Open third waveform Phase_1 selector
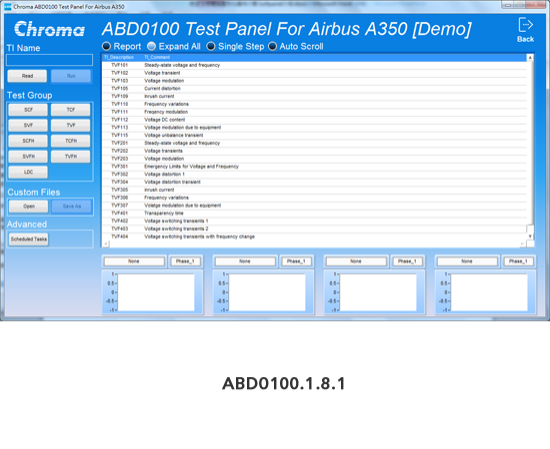 [407, 261]
